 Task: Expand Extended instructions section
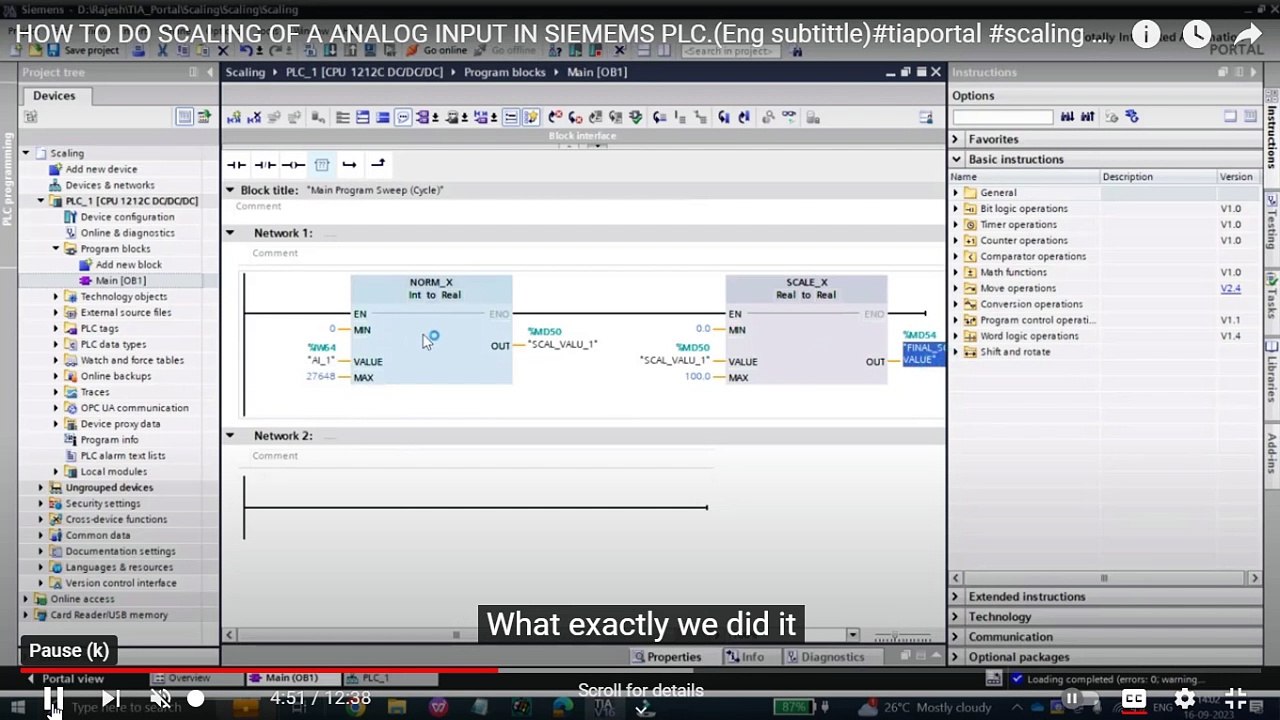[x=956, y=597]
